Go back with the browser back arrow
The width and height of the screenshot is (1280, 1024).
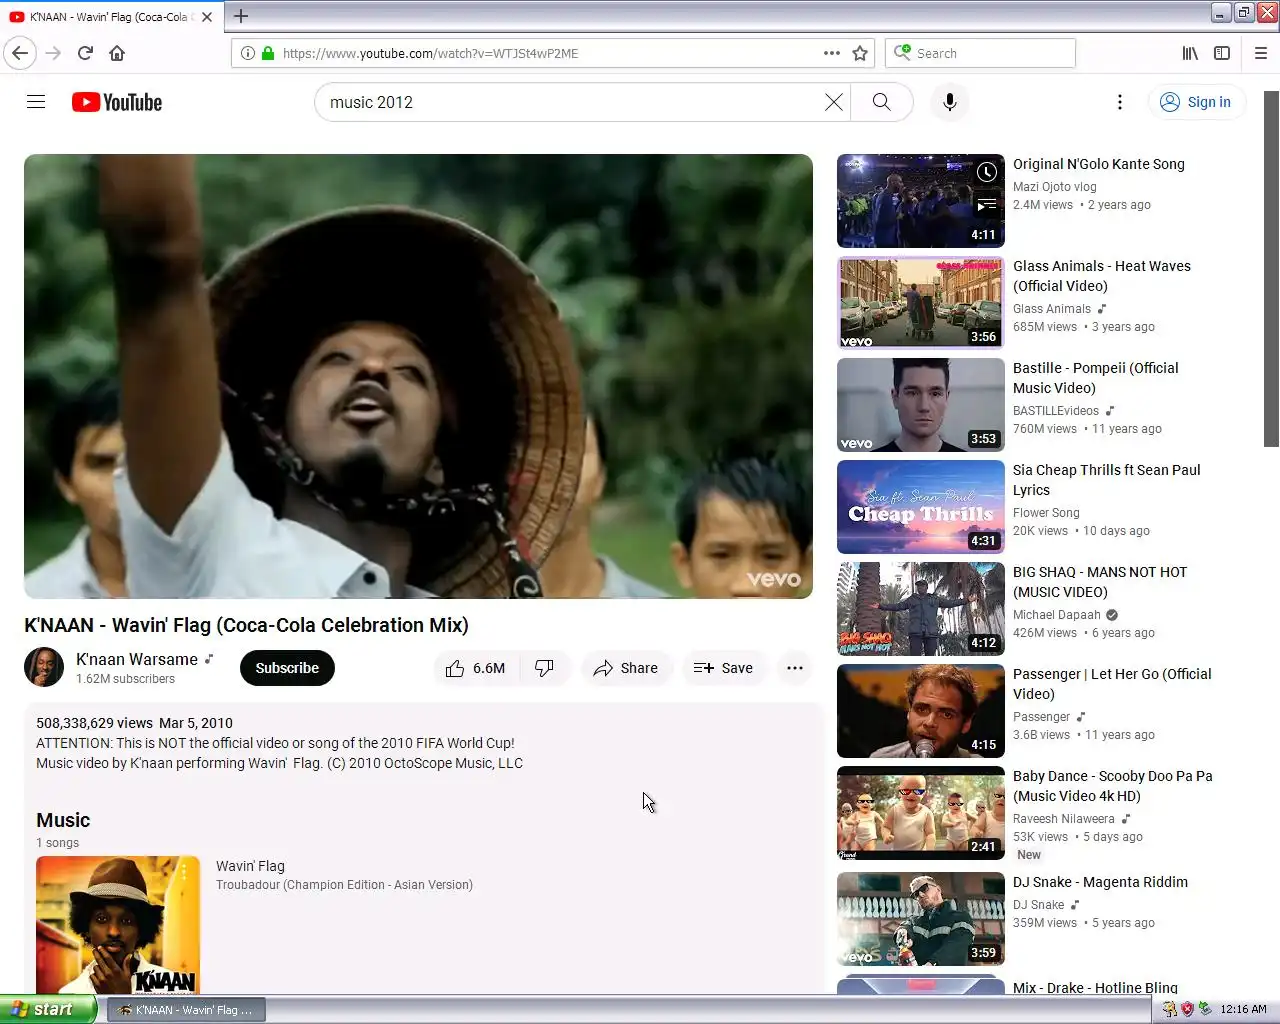[20, 53]
